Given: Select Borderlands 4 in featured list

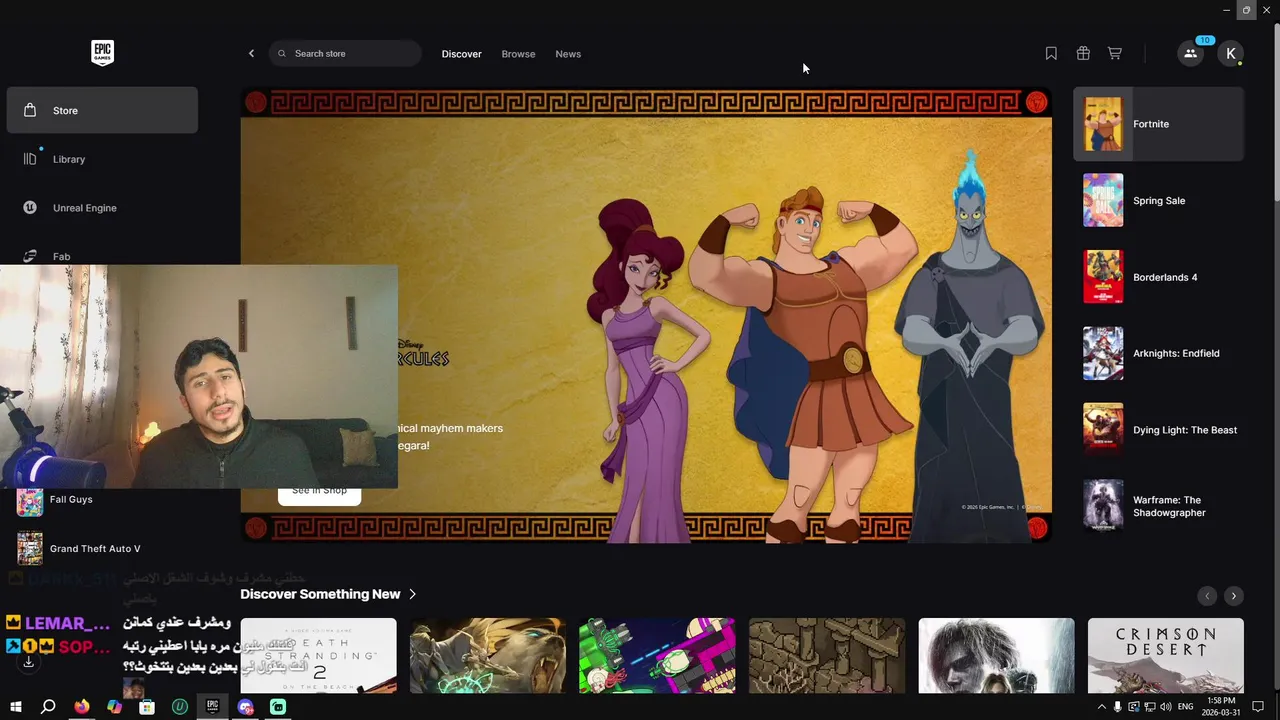Looking at the screenshot, I should pos(1158,277).
